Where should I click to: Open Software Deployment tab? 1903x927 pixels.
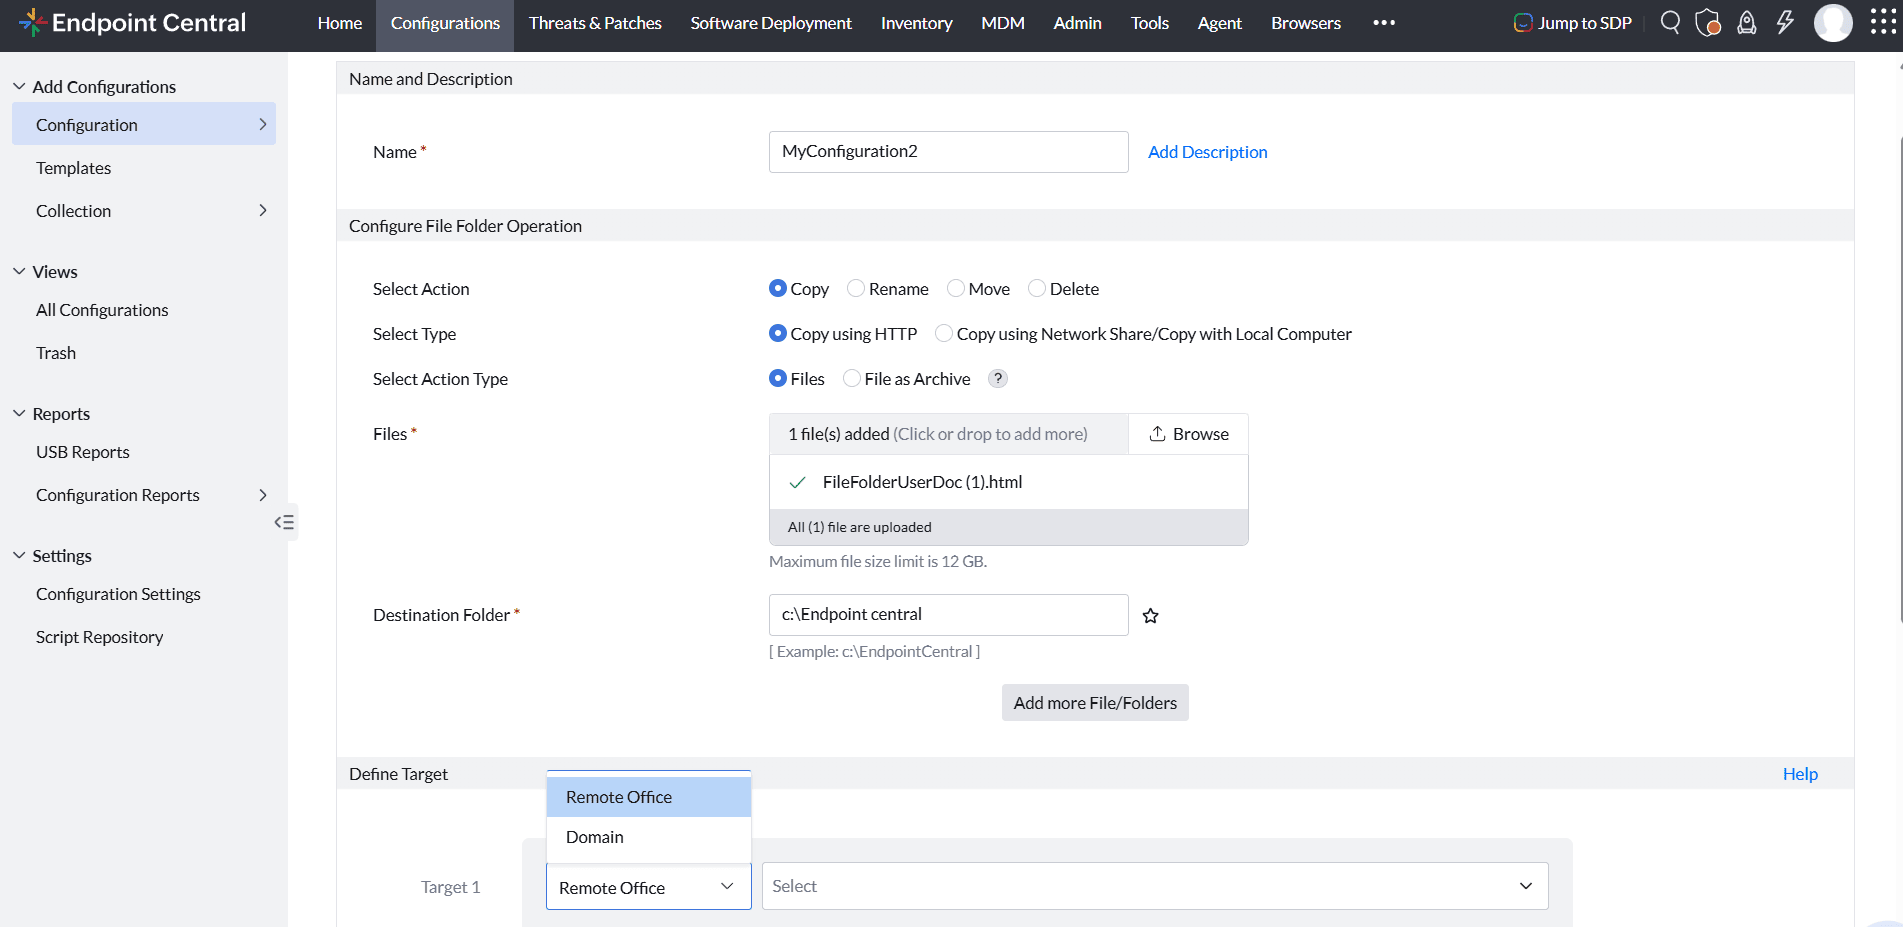coord(771,23)
